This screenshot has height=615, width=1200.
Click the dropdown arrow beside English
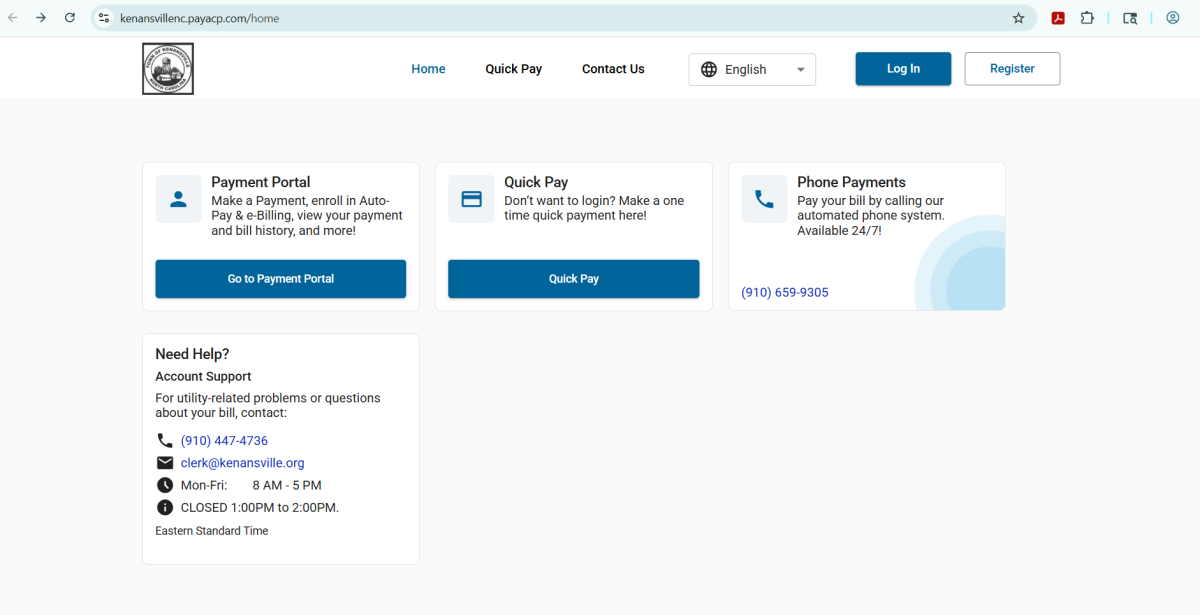(x=800, y=69)
